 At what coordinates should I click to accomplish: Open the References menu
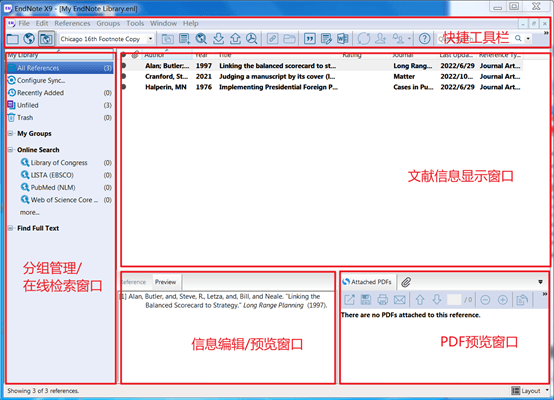coord(72,23)
